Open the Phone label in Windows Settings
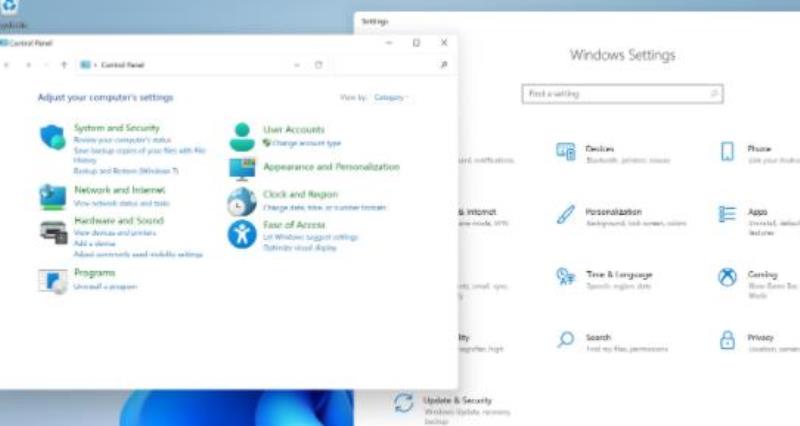Image resolution: width=800 pixels, height=426 pixels. pyautogui.click(x=759, y=148)
